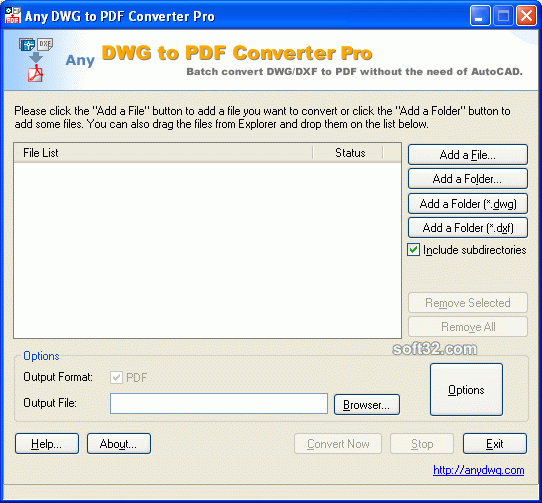
Task: Open the large Options button
Action: [466, 390]
